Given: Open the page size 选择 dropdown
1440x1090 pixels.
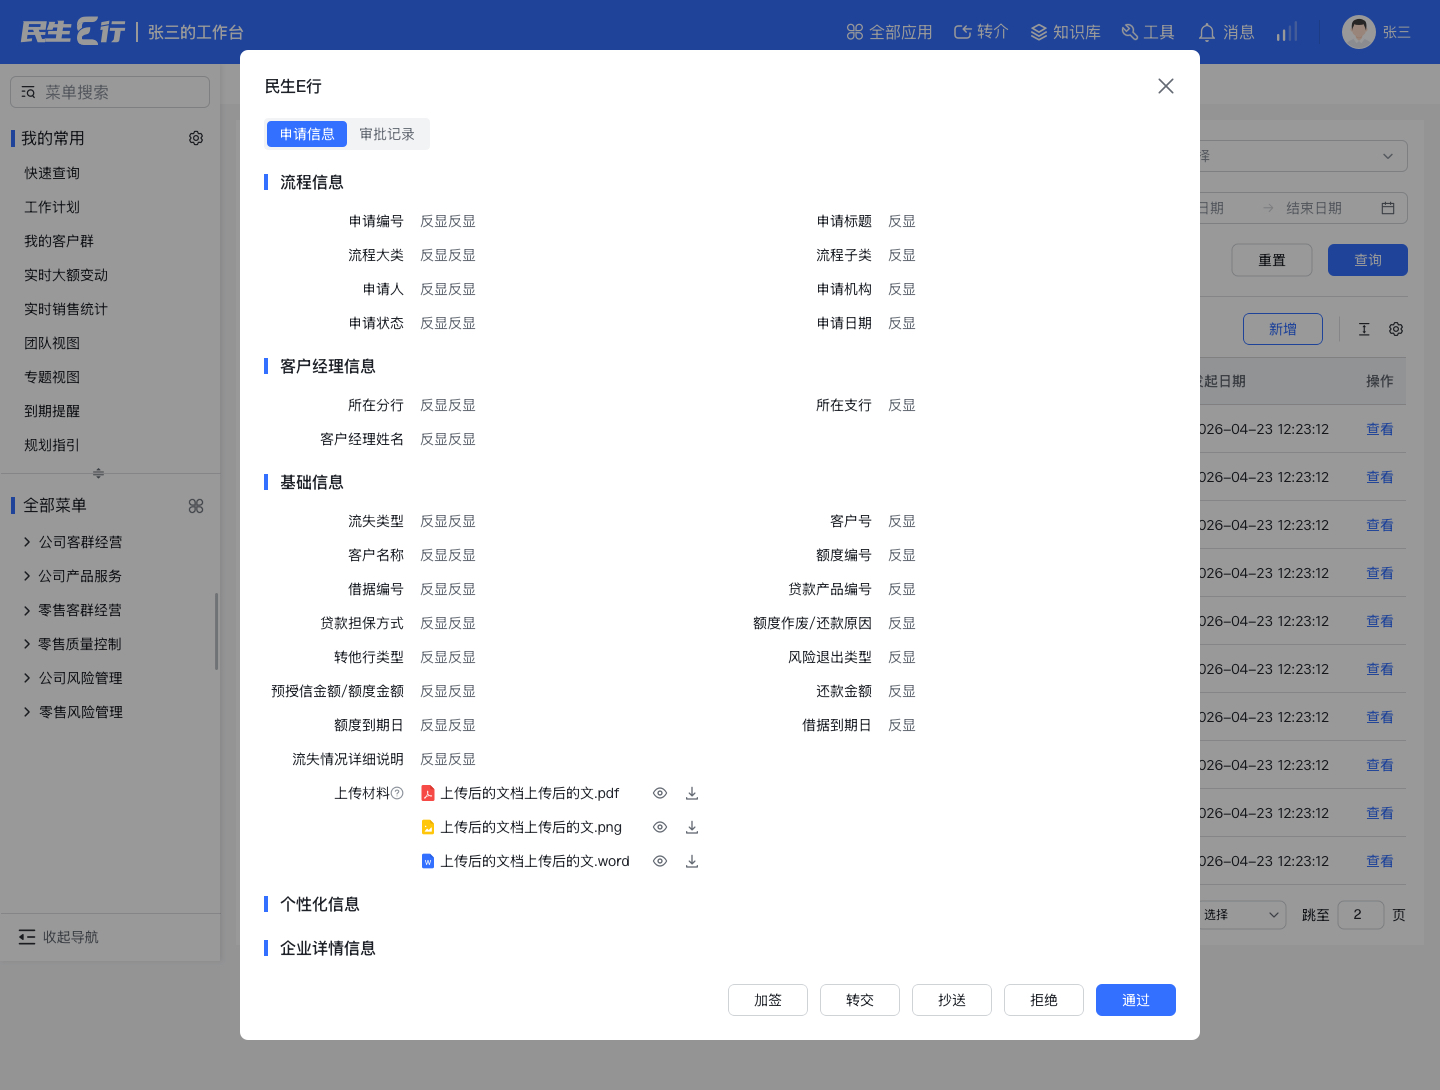Looking at the screenshot, I should (1243, 915).
